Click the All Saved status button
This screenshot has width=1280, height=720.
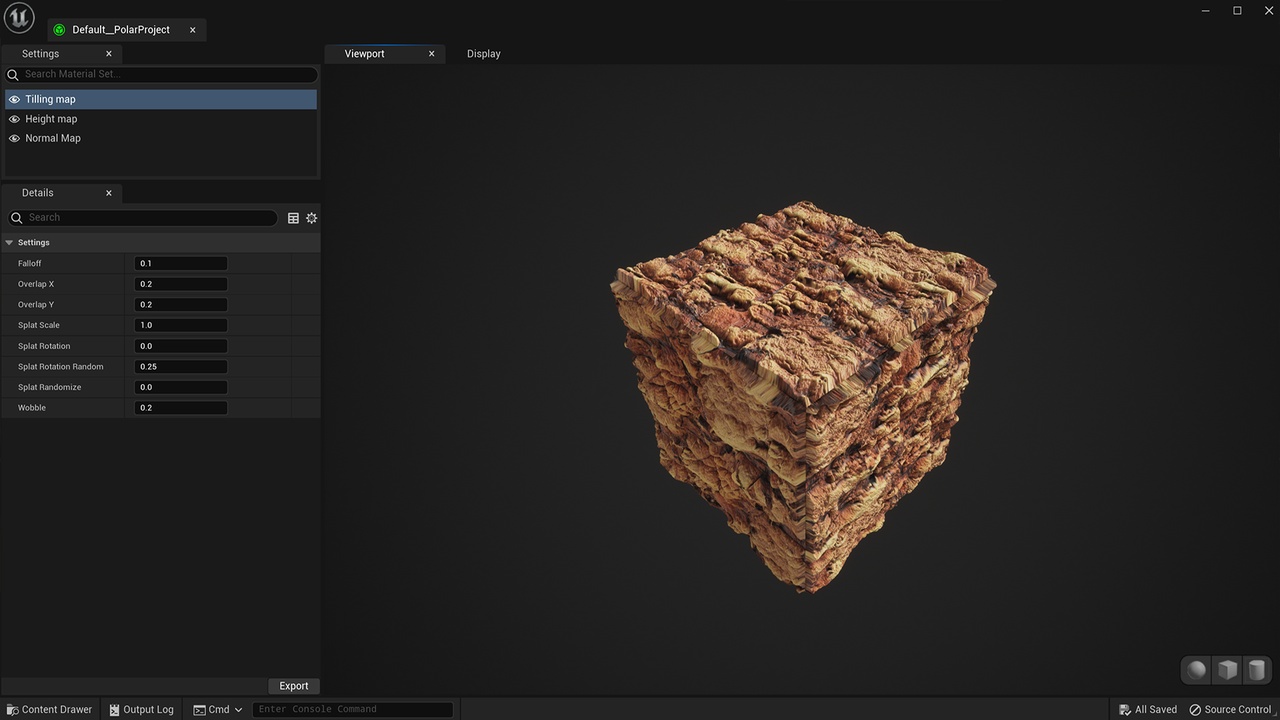point(1148,710)
